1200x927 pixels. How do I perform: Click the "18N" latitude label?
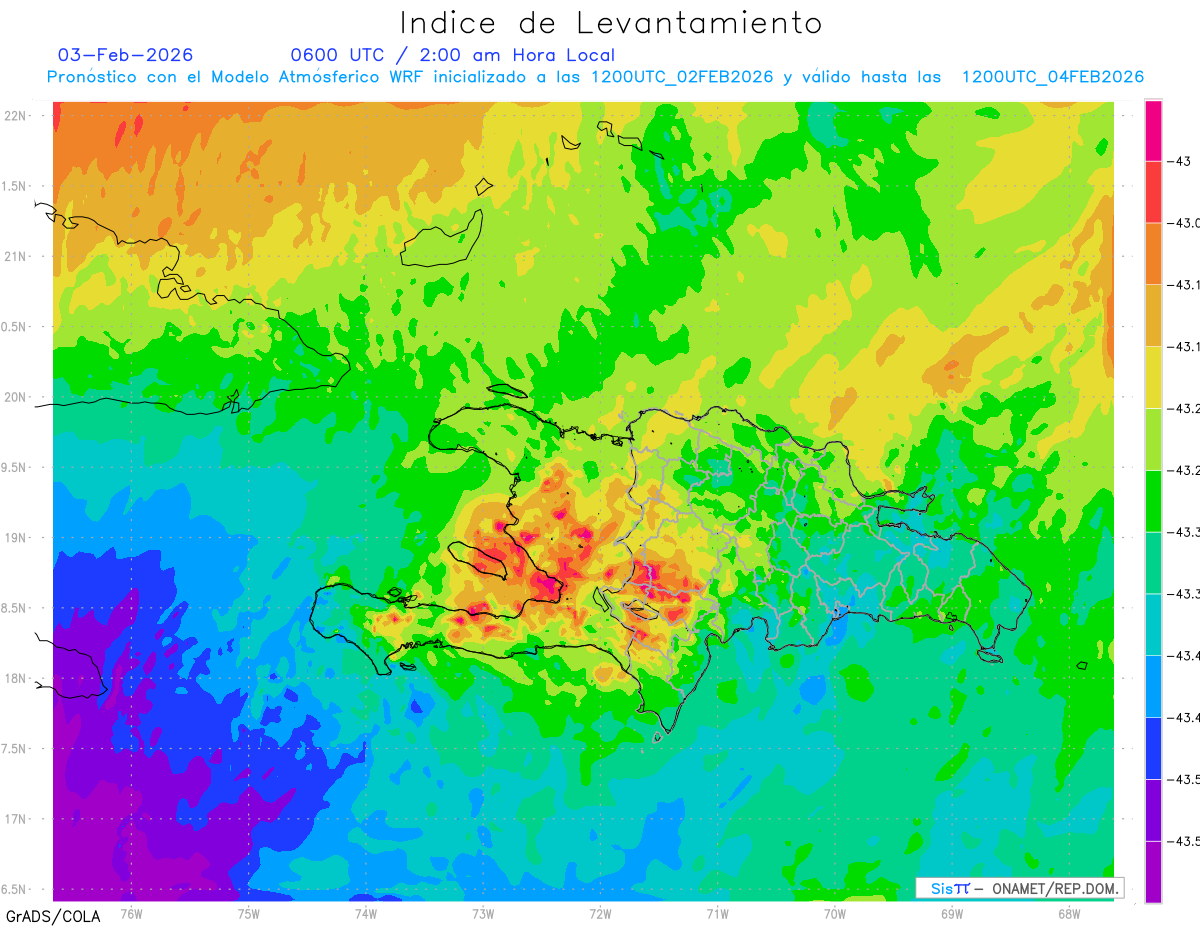click(x=15, y=678)
